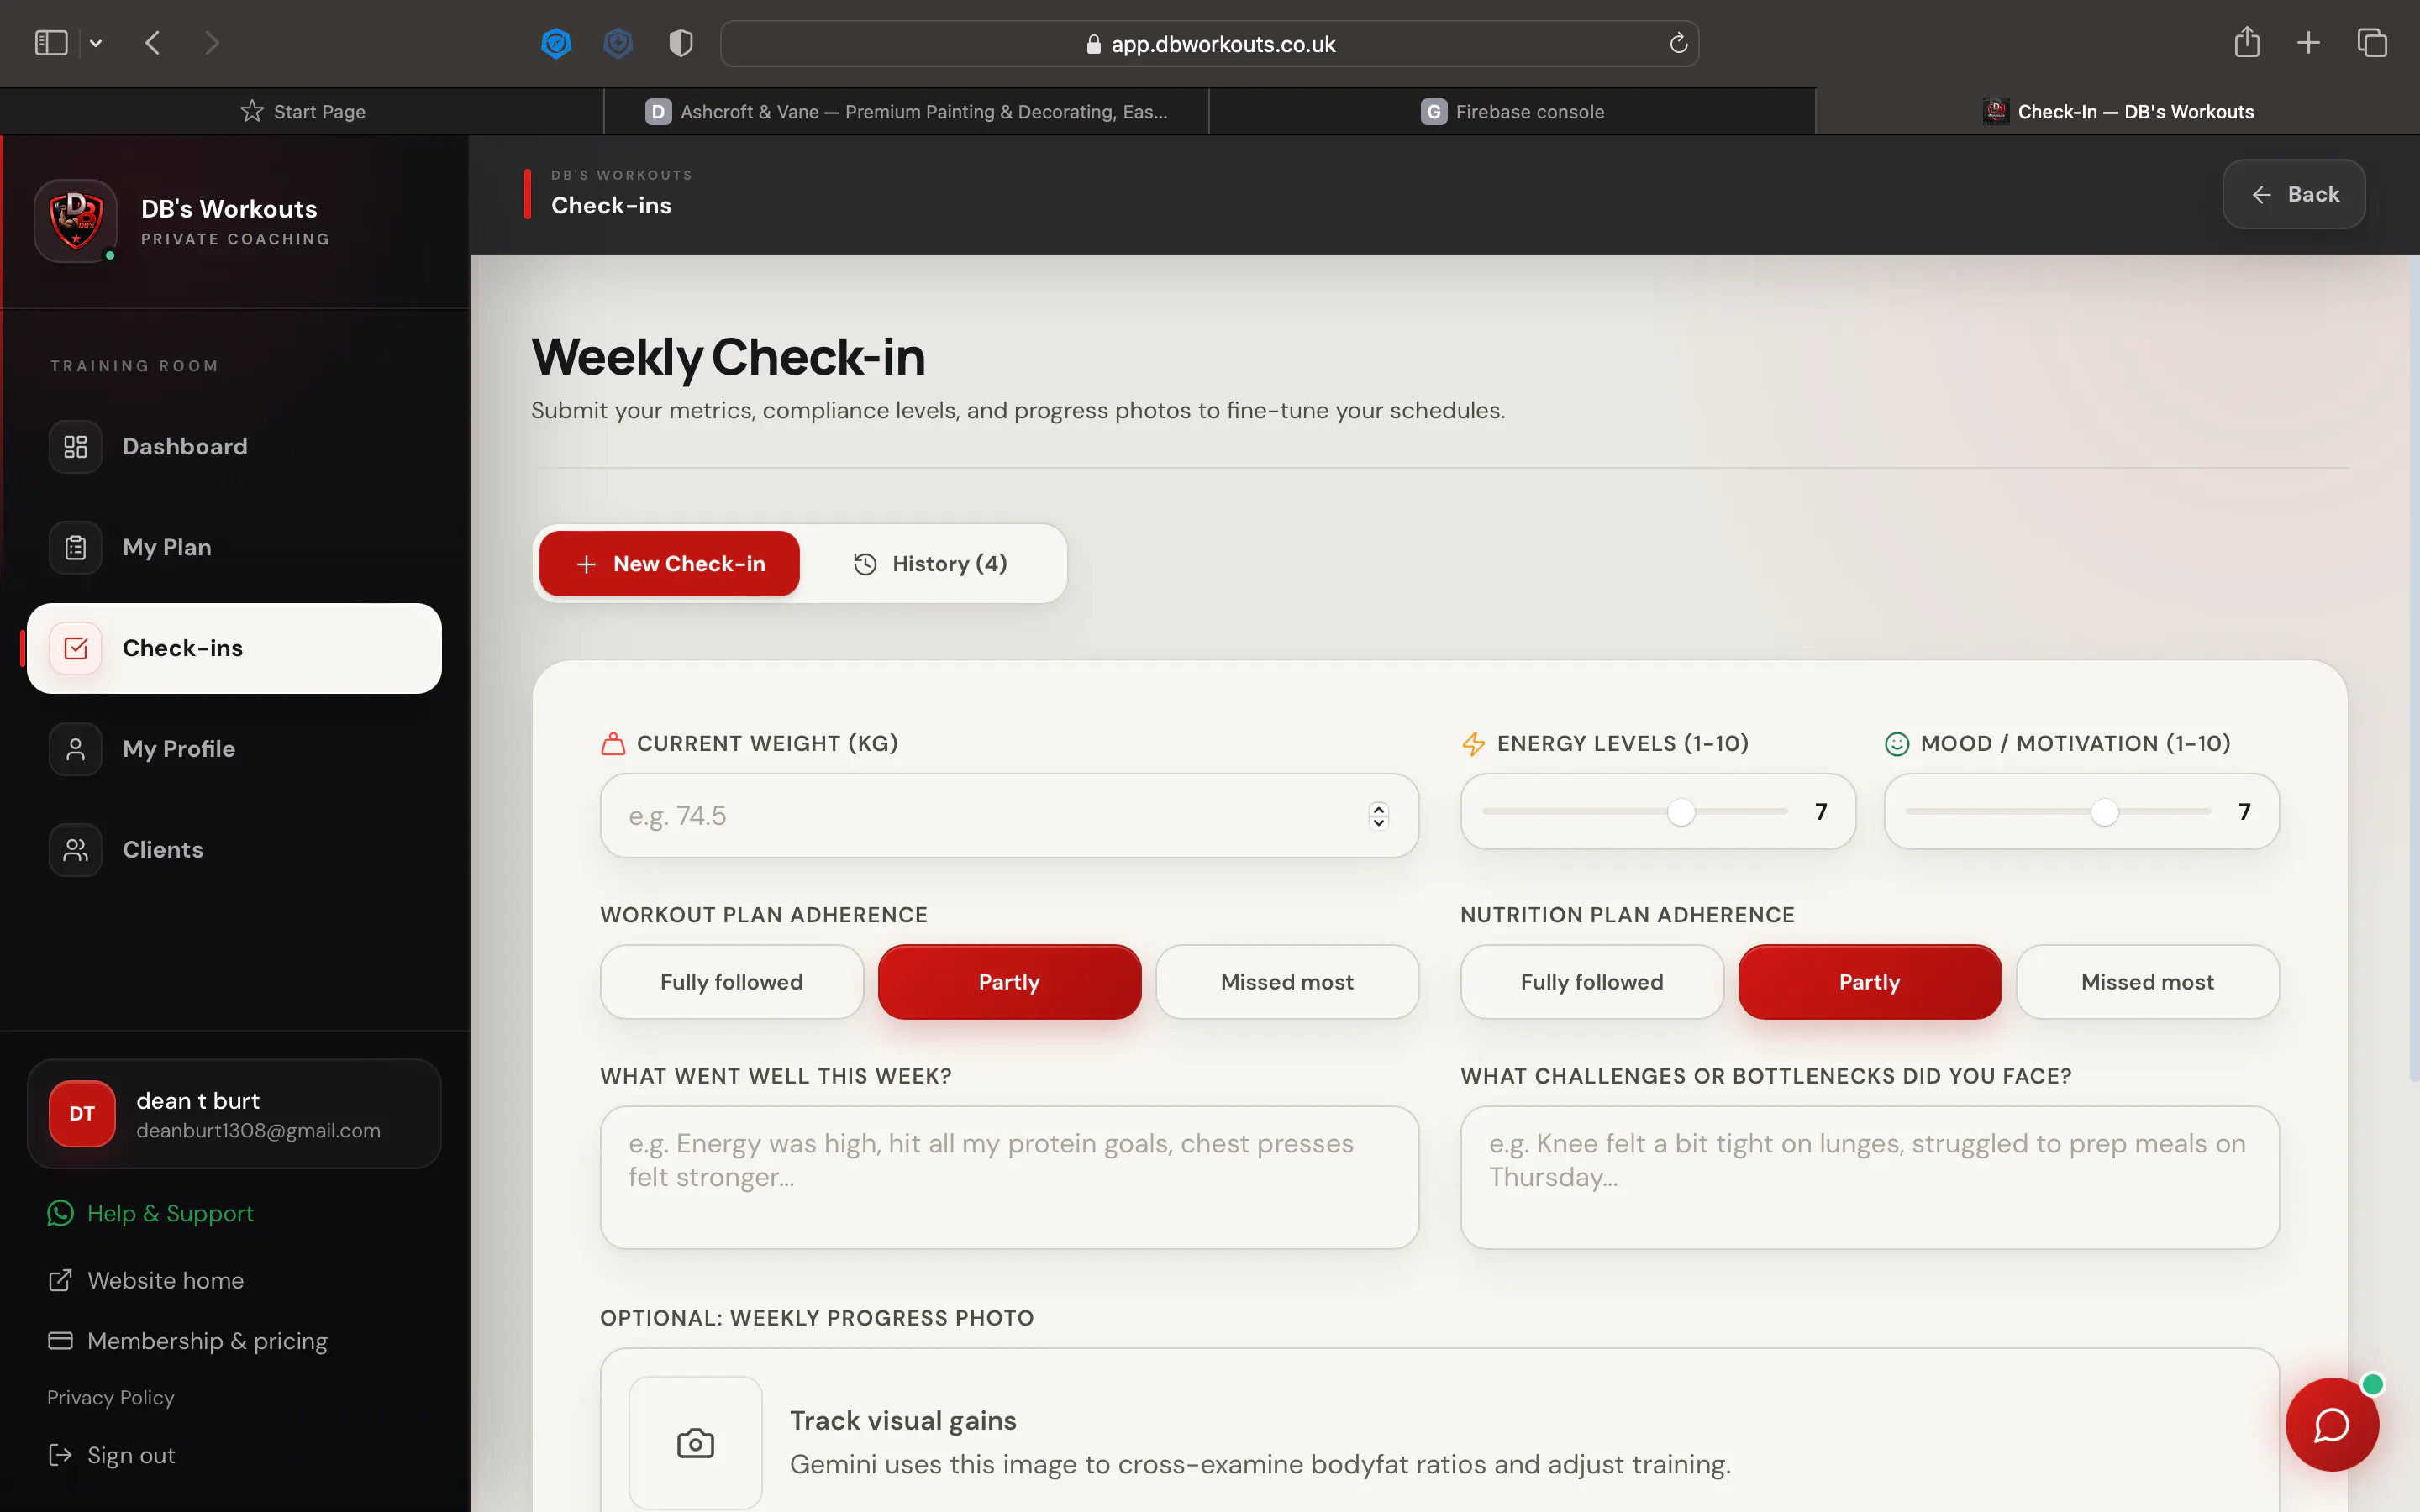This screenshot has height=1512, width=2420.
Task: Sign out of the account
Action: pos(111,1455)
